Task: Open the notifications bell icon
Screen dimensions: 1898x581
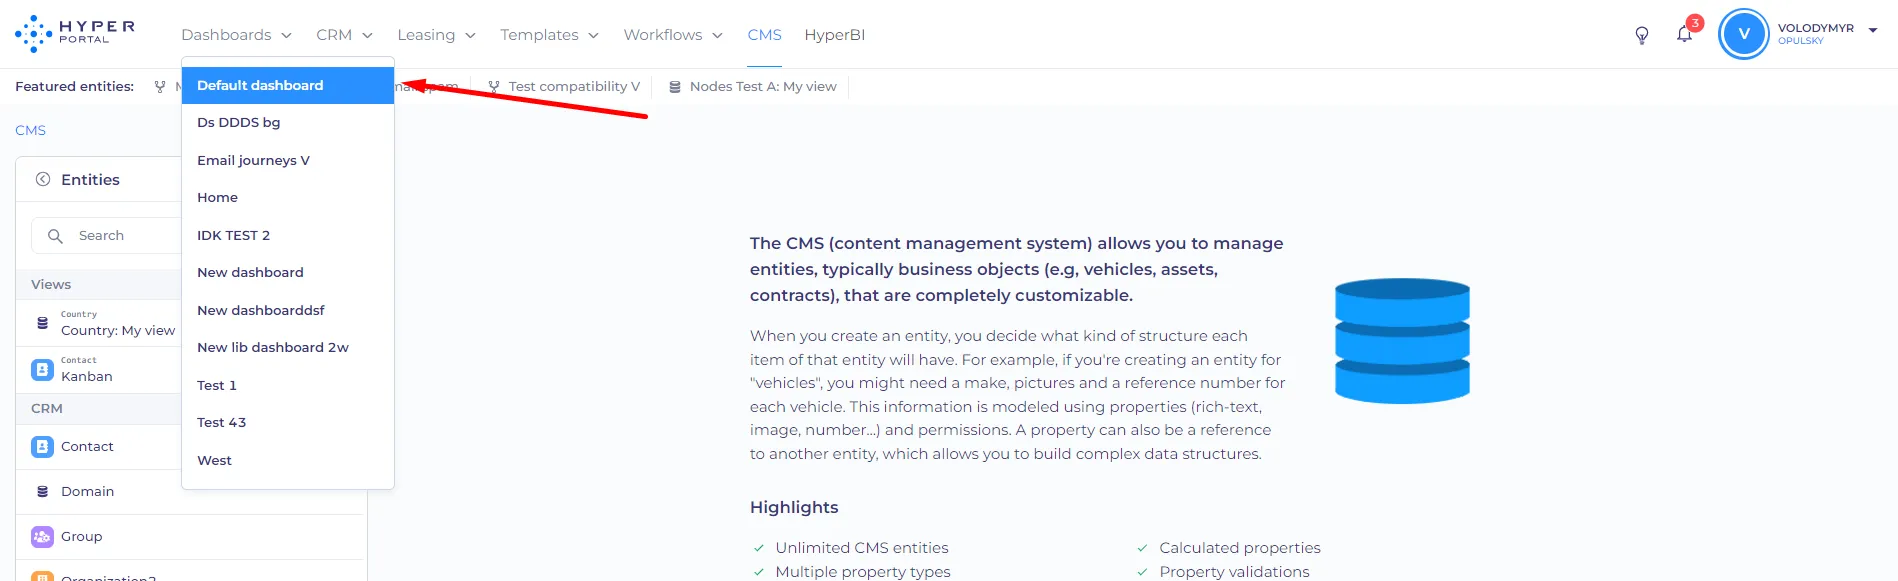Action: click(1685, 34)
